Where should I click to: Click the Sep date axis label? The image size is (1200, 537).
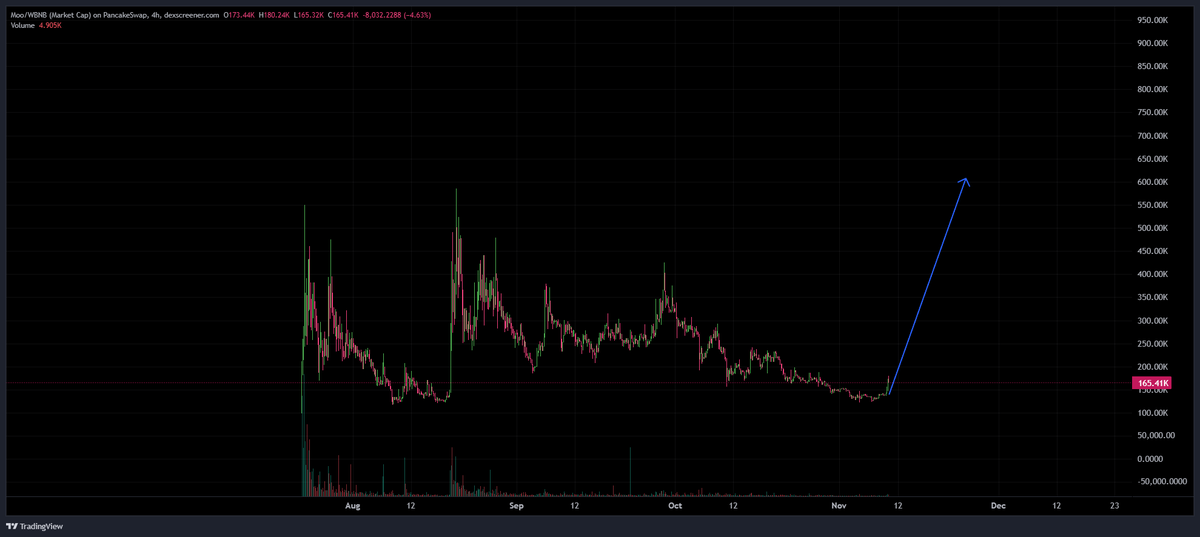click(x=516, y=506)
